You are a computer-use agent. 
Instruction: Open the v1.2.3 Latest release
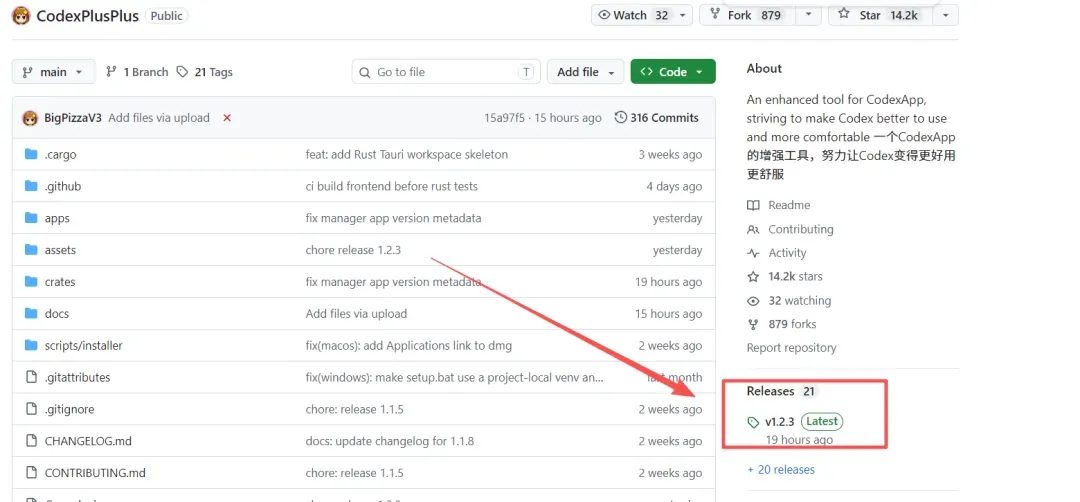[795, 421]
